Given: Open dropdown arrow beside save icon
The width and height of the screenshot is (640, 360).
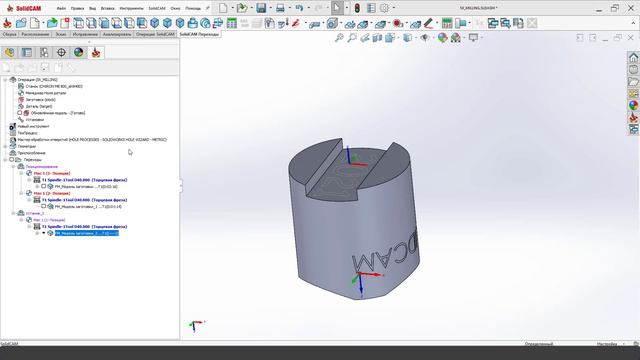Looking at the screenshot, I should (x=270, y=8).
